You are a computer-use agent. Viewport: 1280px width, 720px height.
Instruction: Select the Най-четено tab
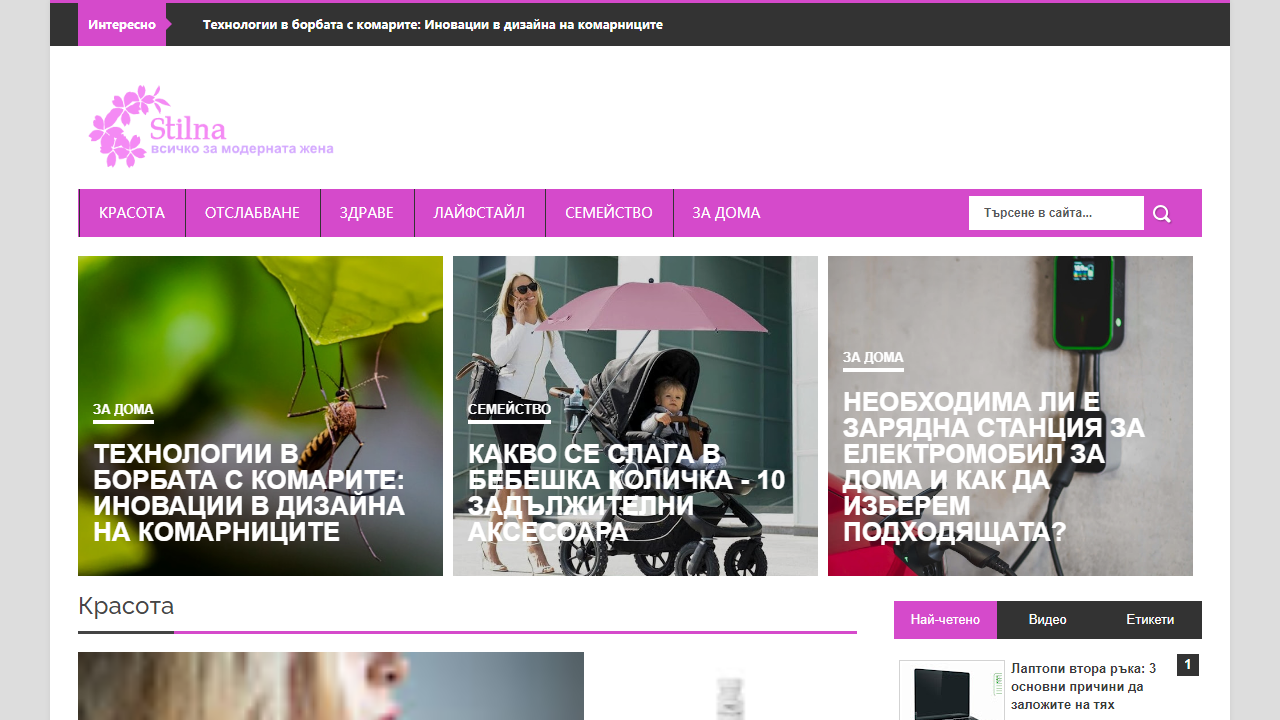point(945,620)
